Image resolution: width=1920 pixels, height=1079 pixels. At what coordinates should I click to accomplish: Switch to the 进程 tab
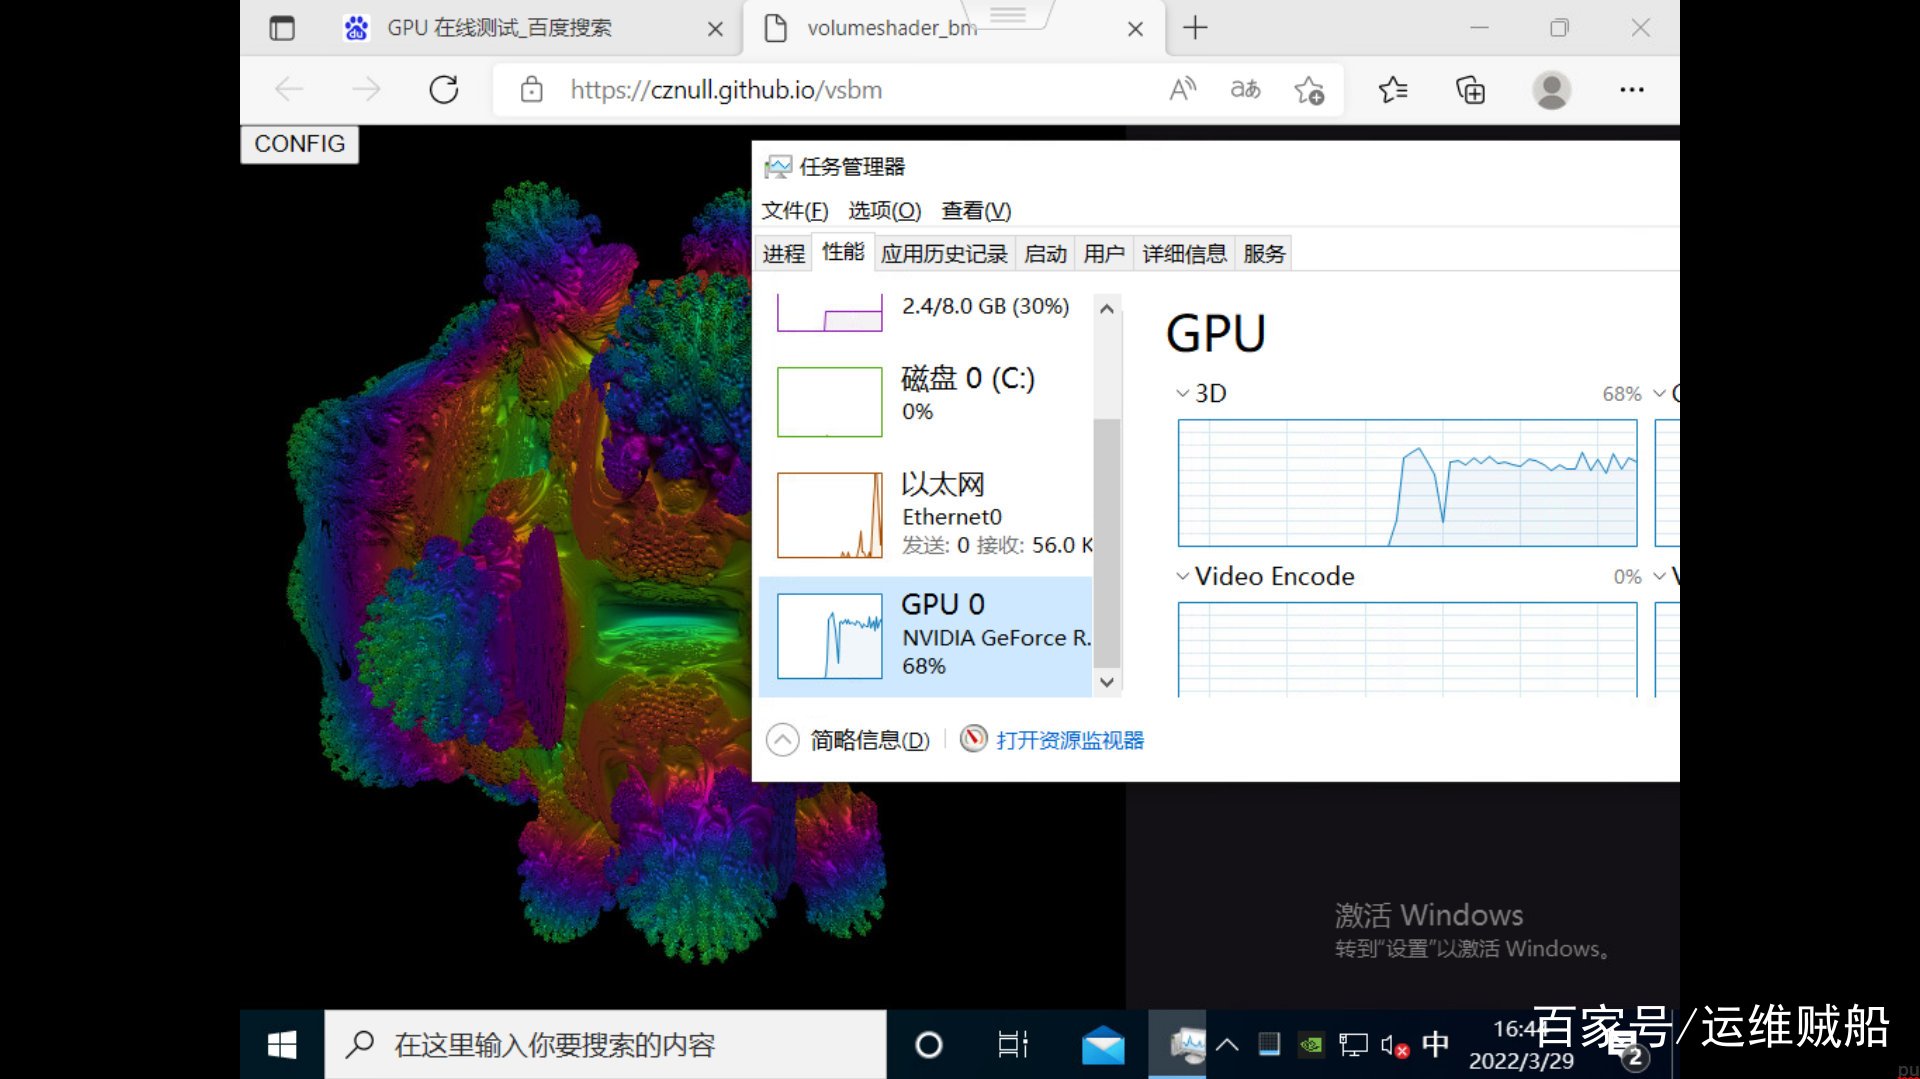click(x=783, y=254)
